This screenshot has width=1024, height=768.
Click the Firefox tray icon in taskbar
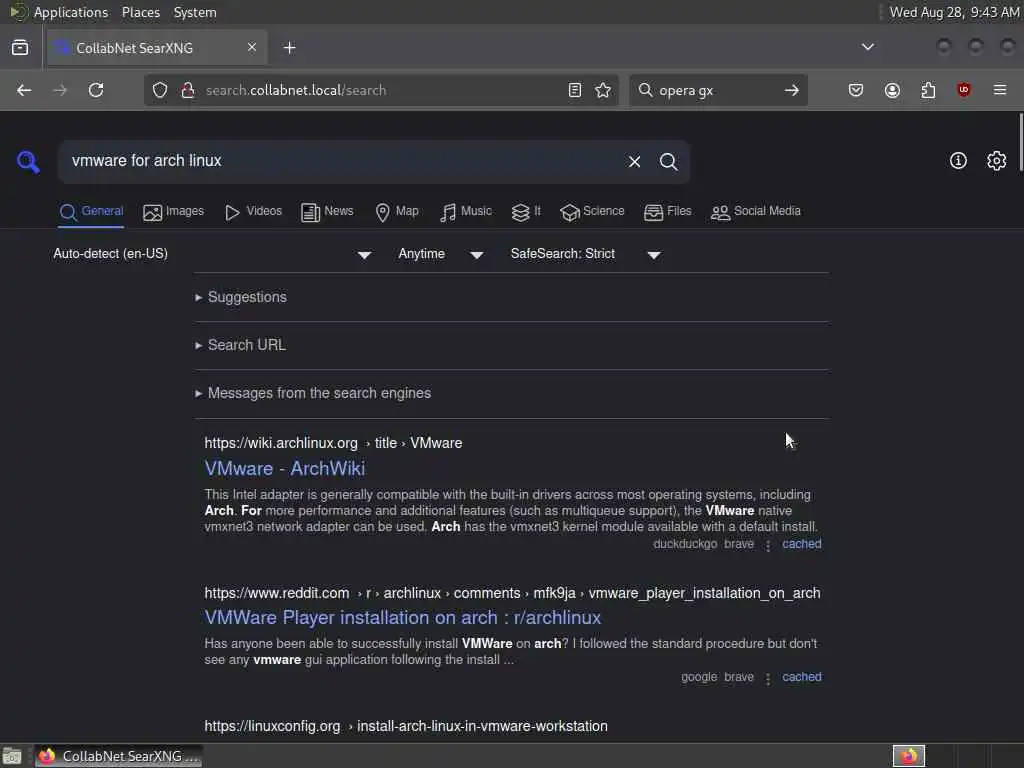pyautogui.click(x=908, y=756)
